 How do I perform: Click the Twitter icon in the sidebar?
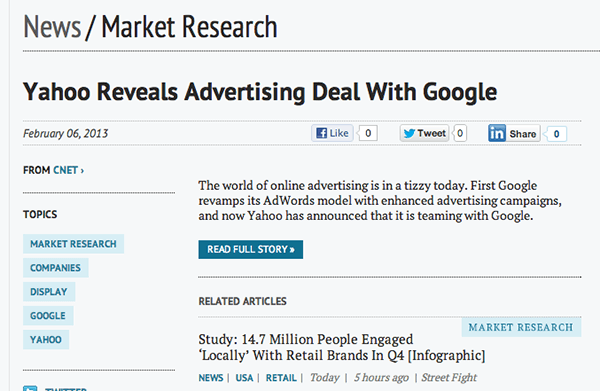point(30,388)
